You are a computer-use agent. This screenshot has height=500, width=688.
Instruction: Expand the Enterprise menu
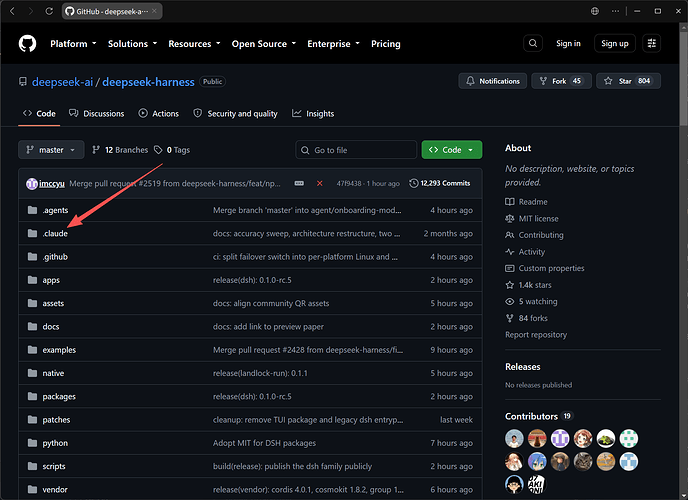coord(333,44)
